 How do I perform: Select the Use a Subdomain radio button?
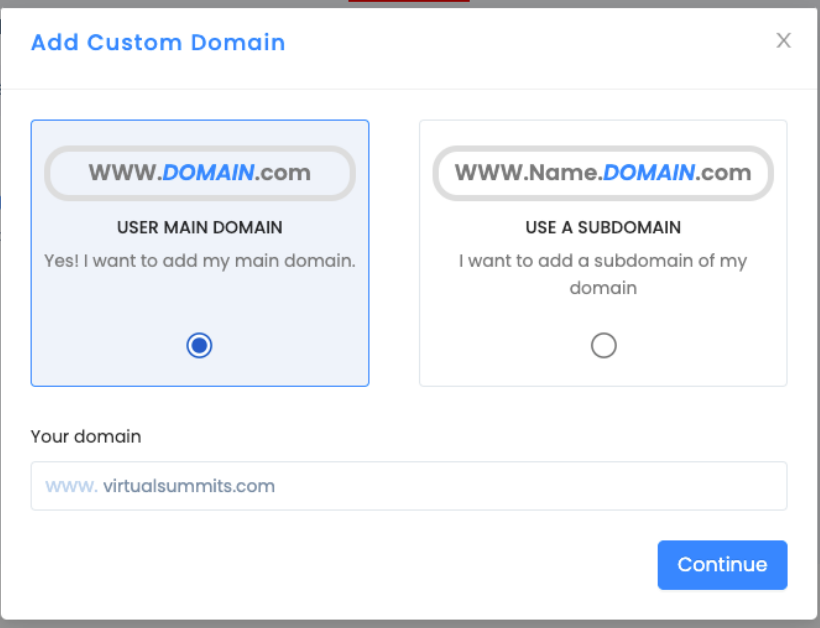(603, 346)
